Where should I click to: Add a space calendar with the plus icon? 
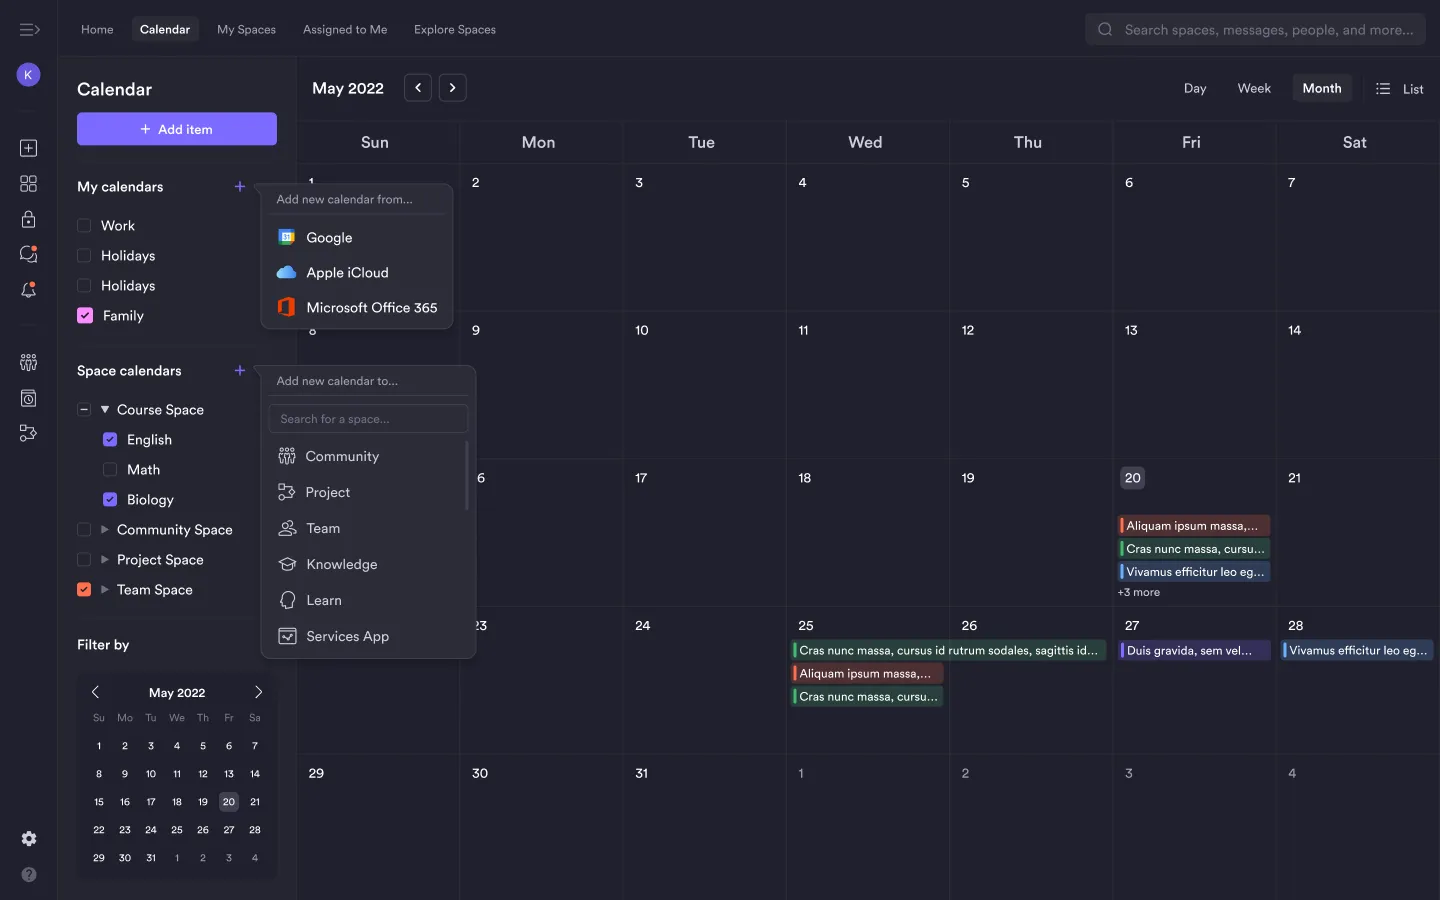(239, 370)
